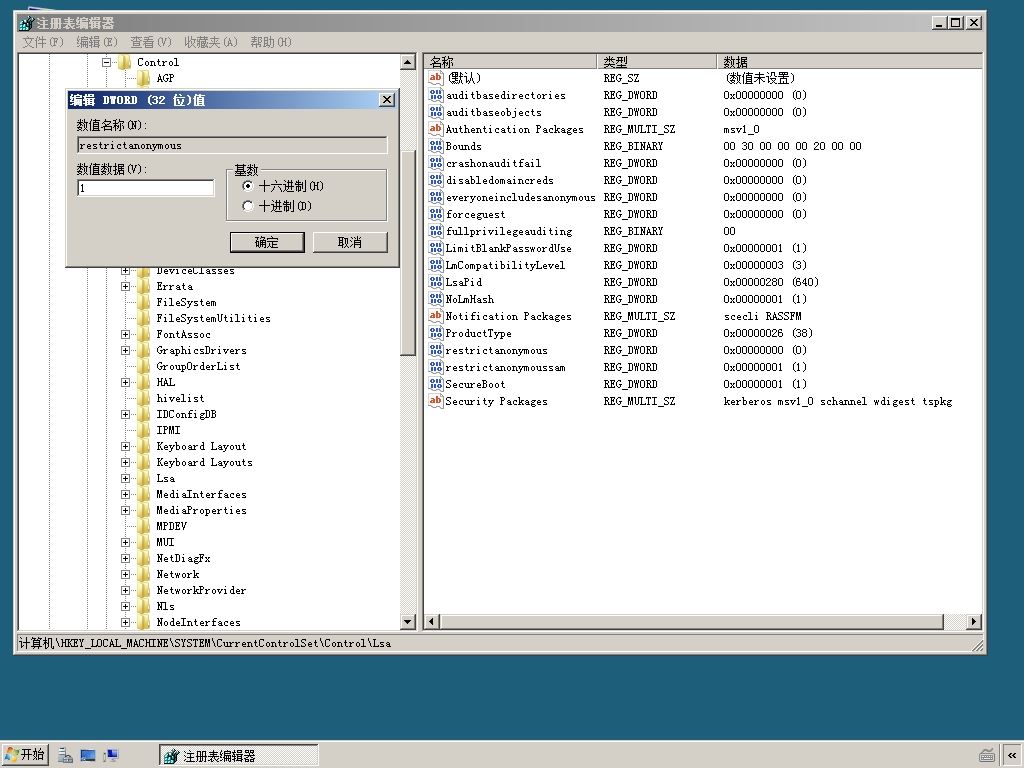Expand the Keyboard Layout tree node
Viewport: 1024px width, 768px height.
(125, 447)
